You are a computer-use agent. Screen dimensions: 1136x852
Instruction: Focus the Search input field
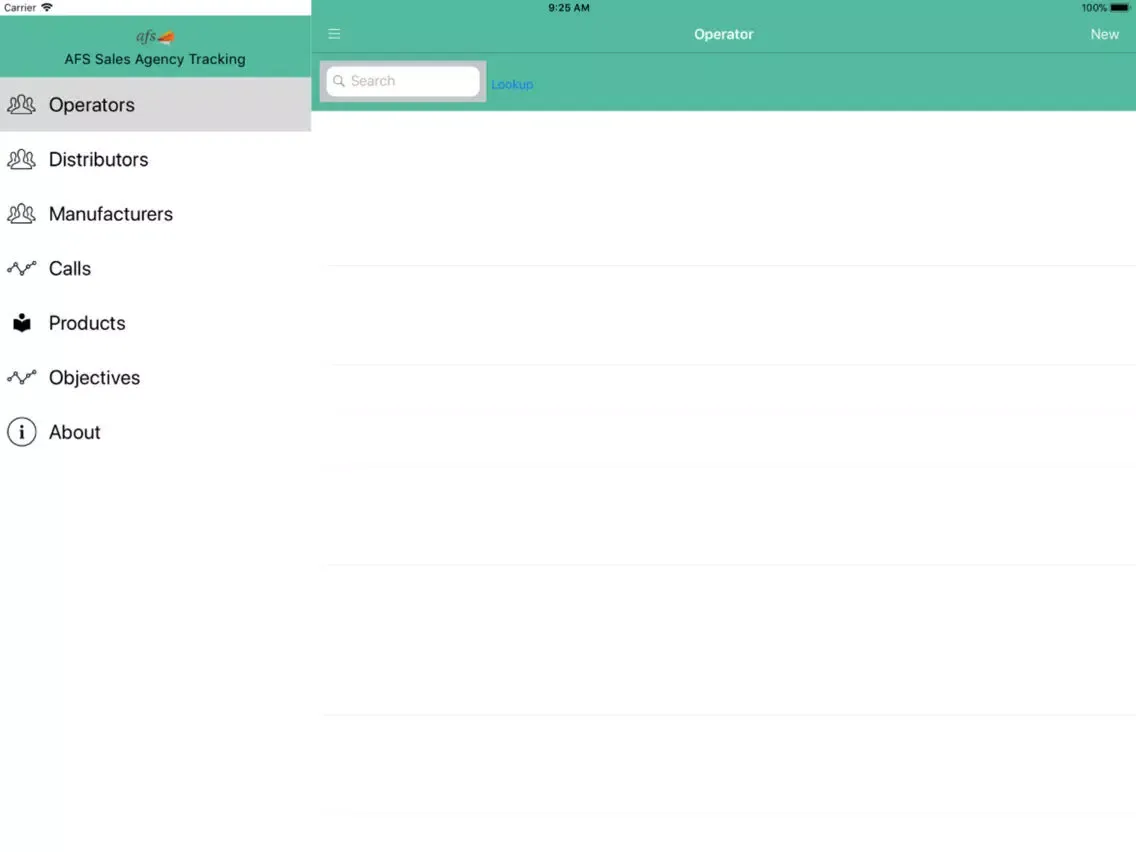tap(403, 81)
